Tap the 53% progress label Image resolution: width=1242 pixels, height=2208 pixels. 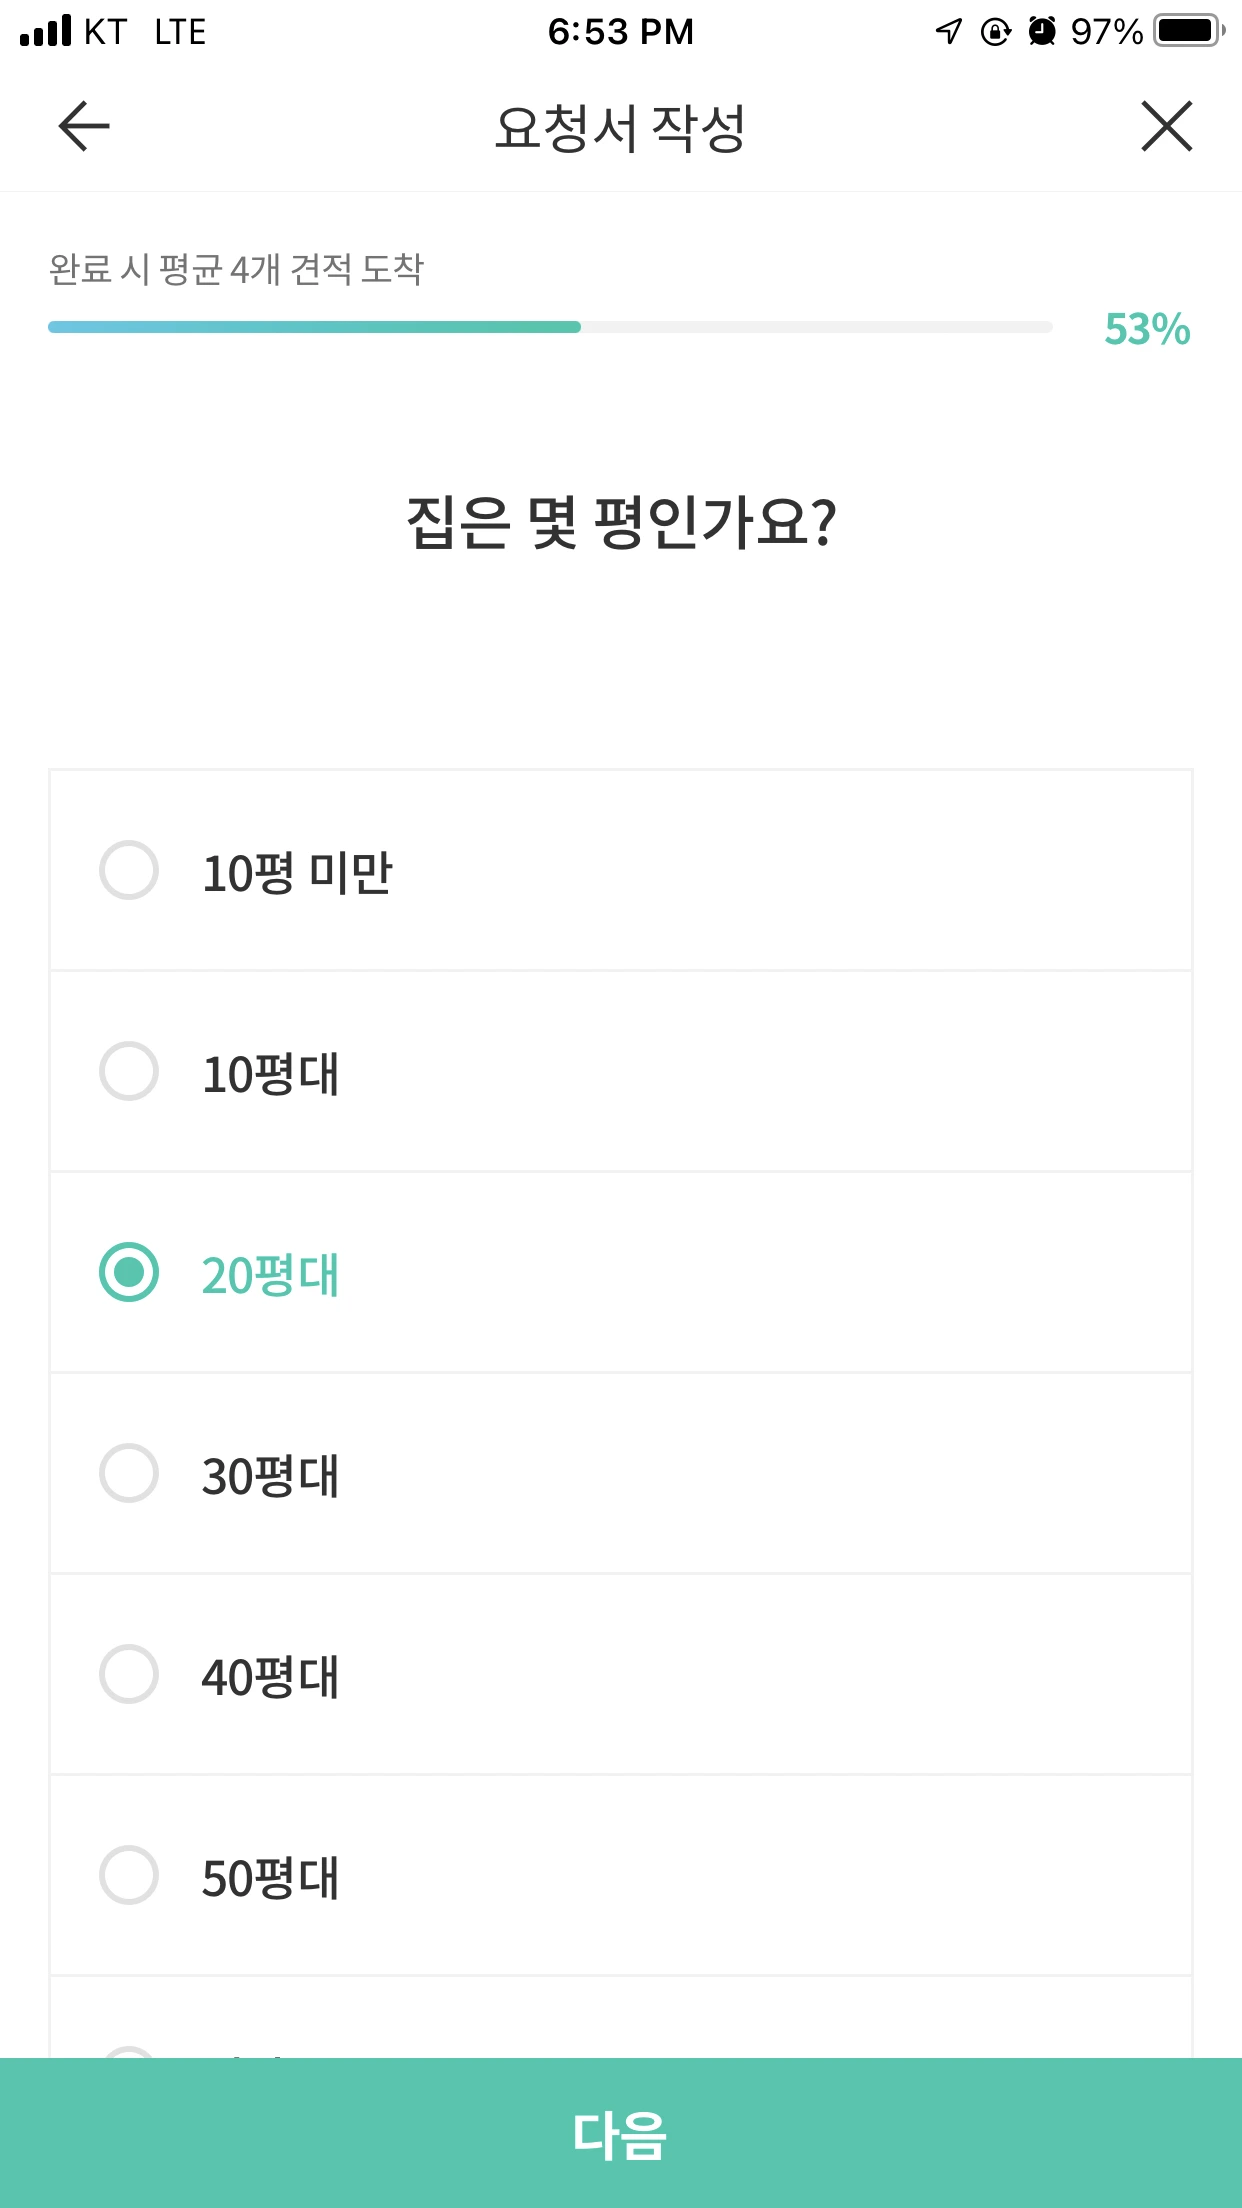1147,329
